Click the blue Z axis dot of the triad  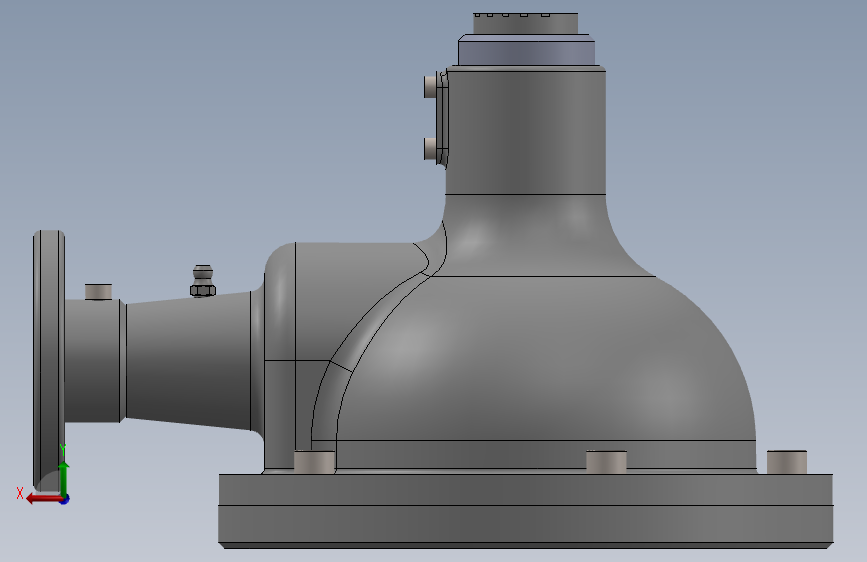click(65, 499)
